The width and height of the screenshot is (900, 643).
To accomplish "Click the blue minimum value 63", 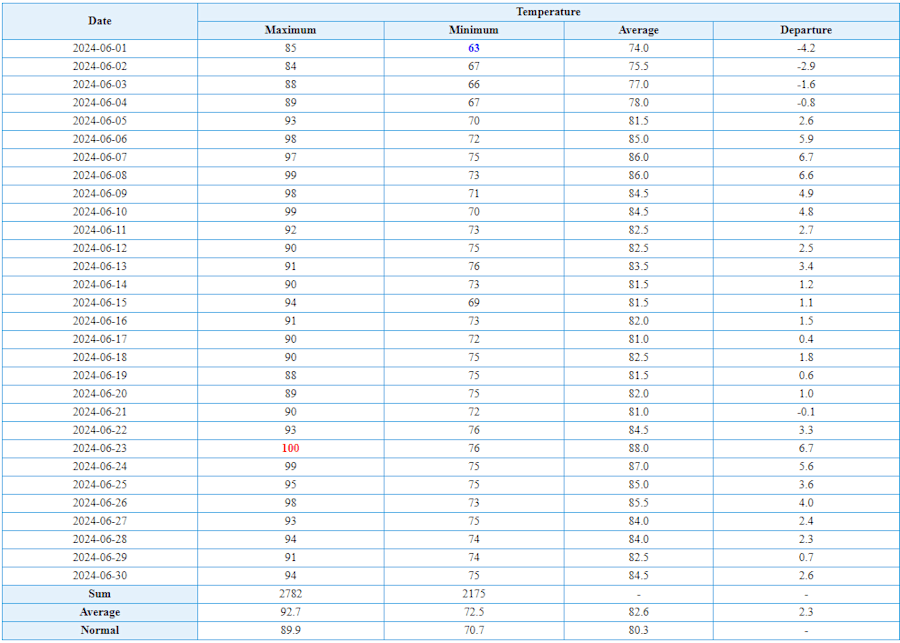I will [x=474, y=49].
